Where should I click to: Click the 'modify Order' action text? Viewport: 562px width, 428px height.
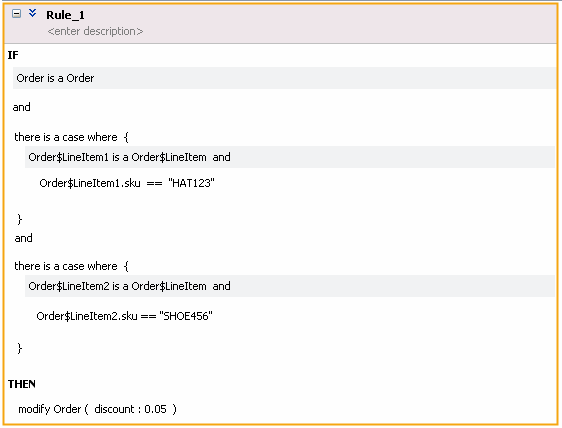click(x=50, y=409)
